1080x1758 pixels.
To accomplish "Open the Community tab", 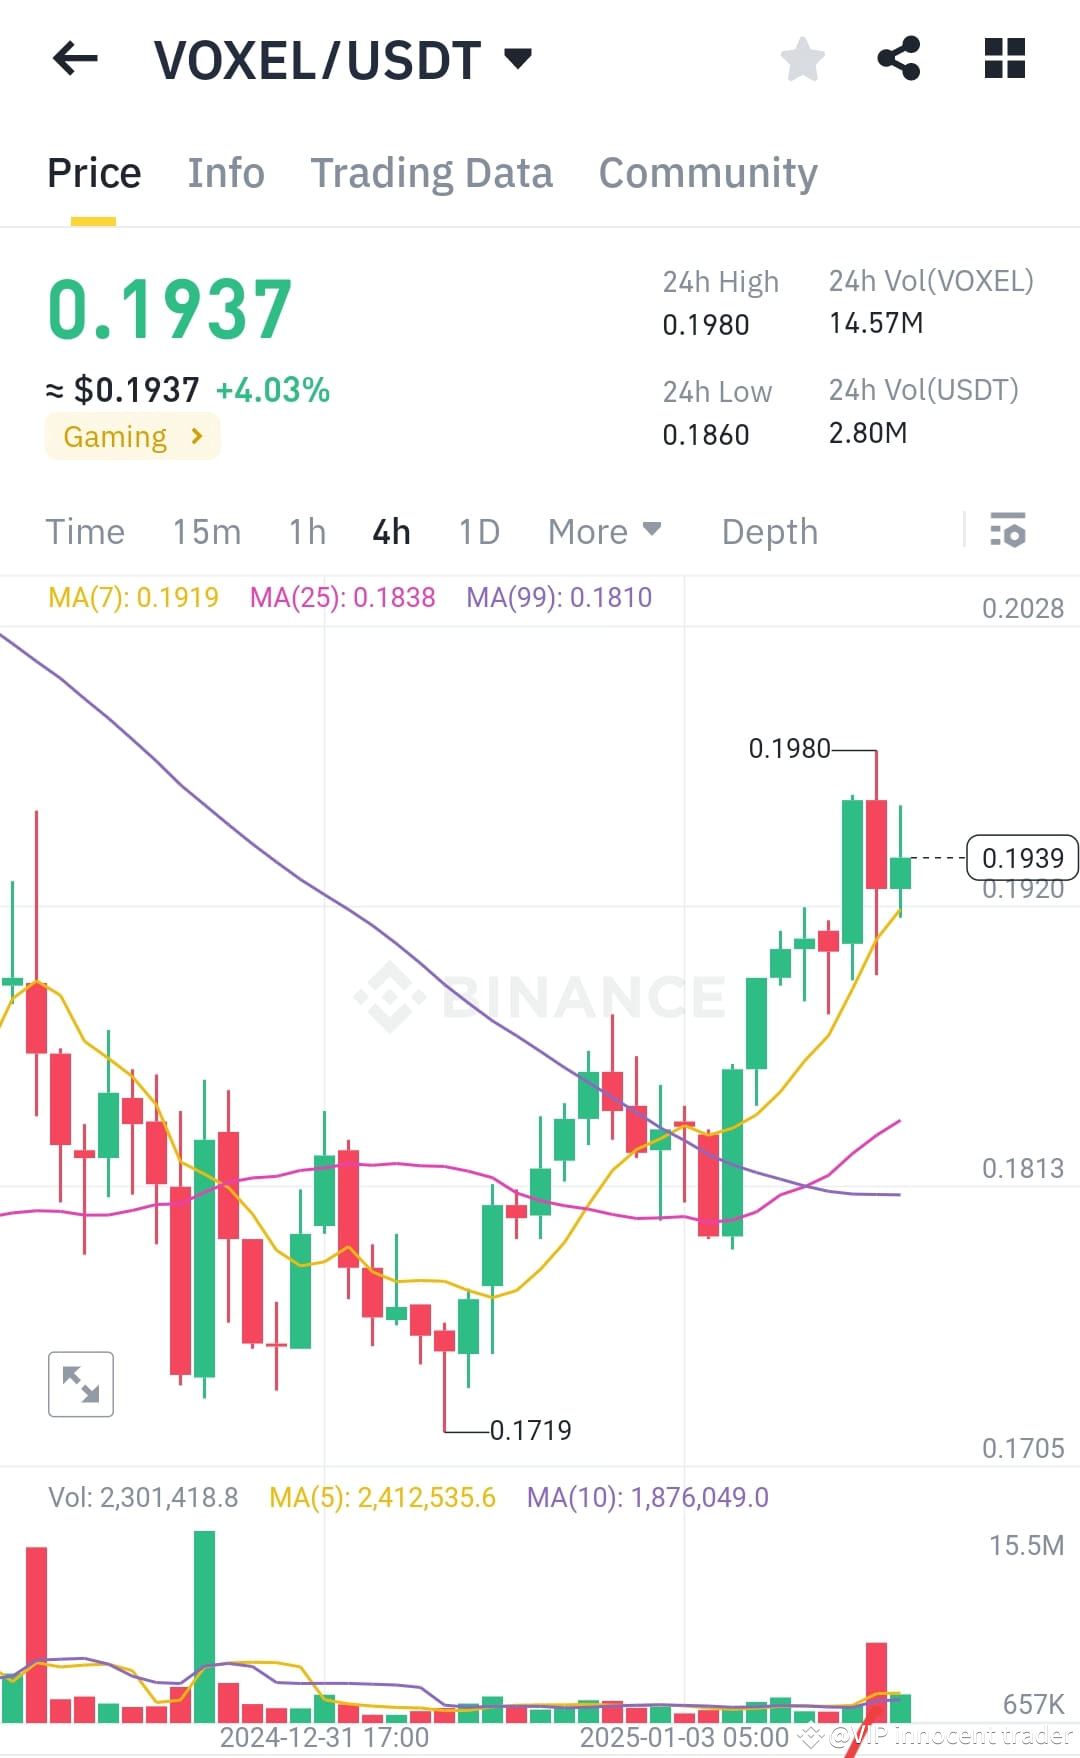I will (x=707, y=172).
